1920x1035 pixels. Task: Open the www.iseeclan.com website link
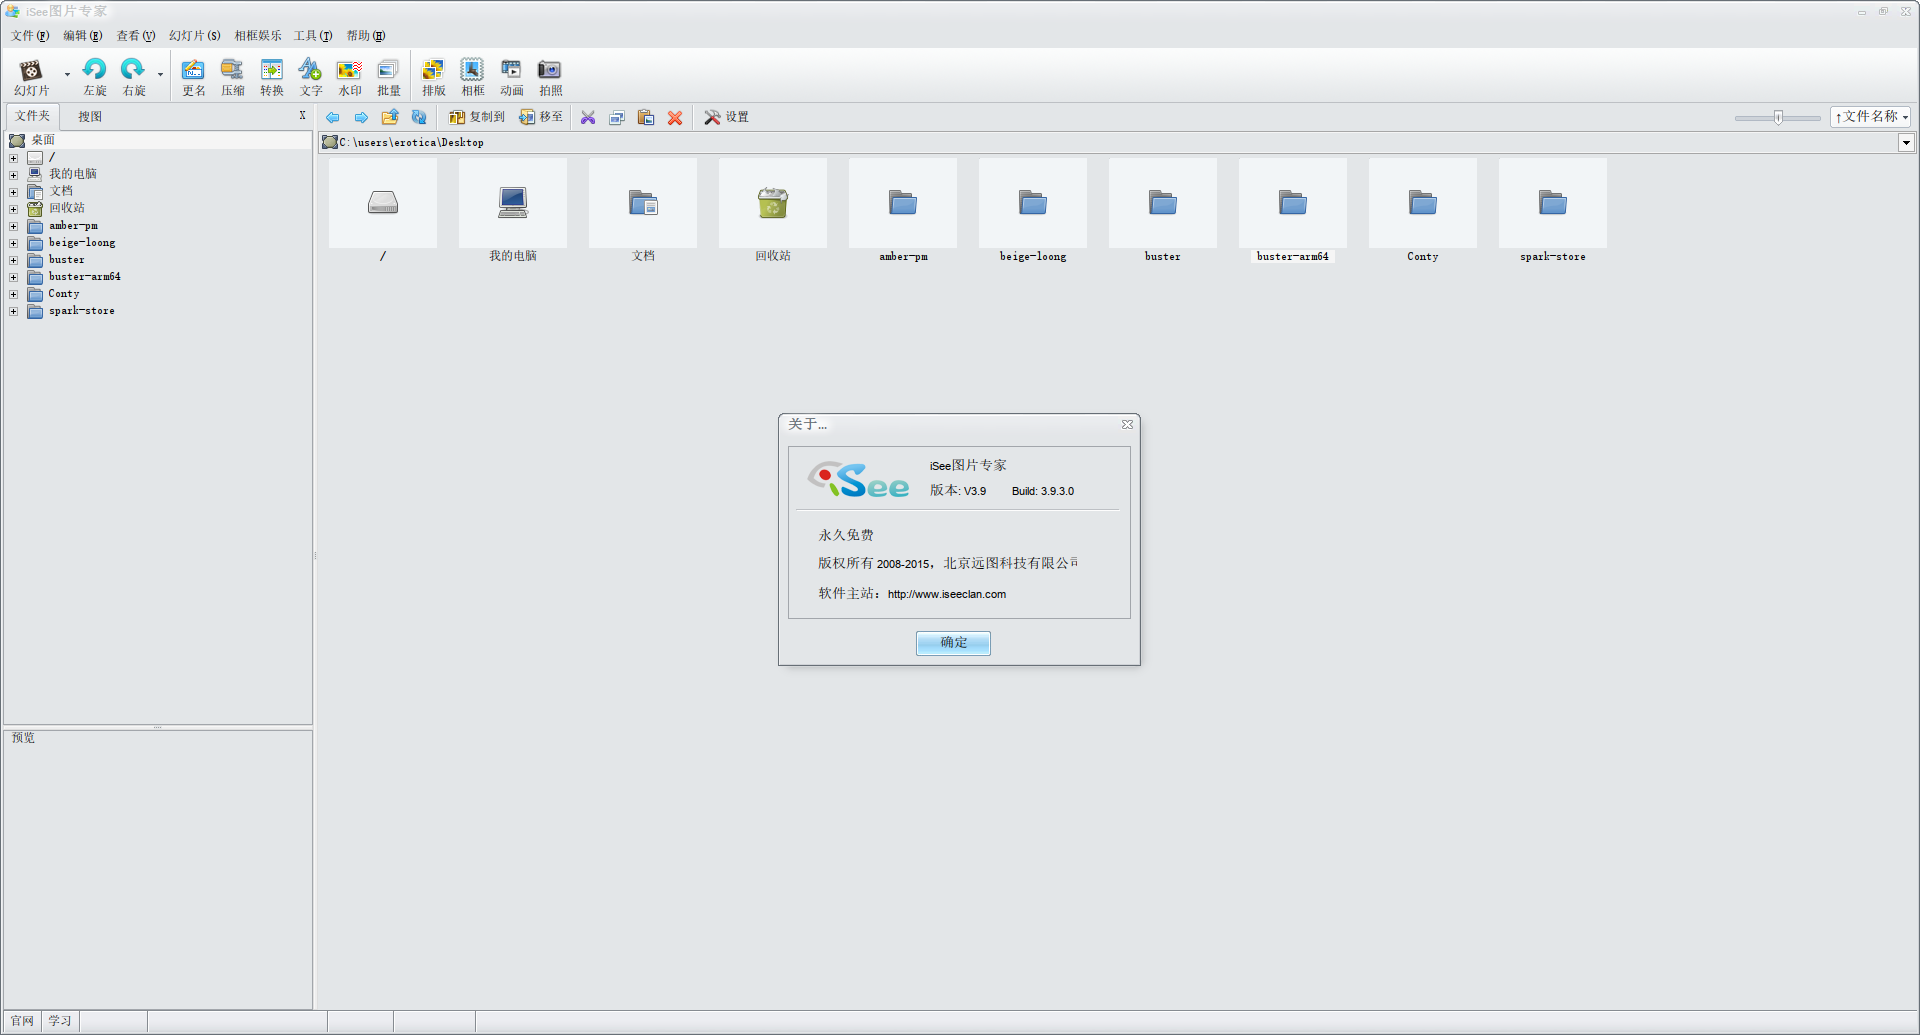click(x=946, y=594)
